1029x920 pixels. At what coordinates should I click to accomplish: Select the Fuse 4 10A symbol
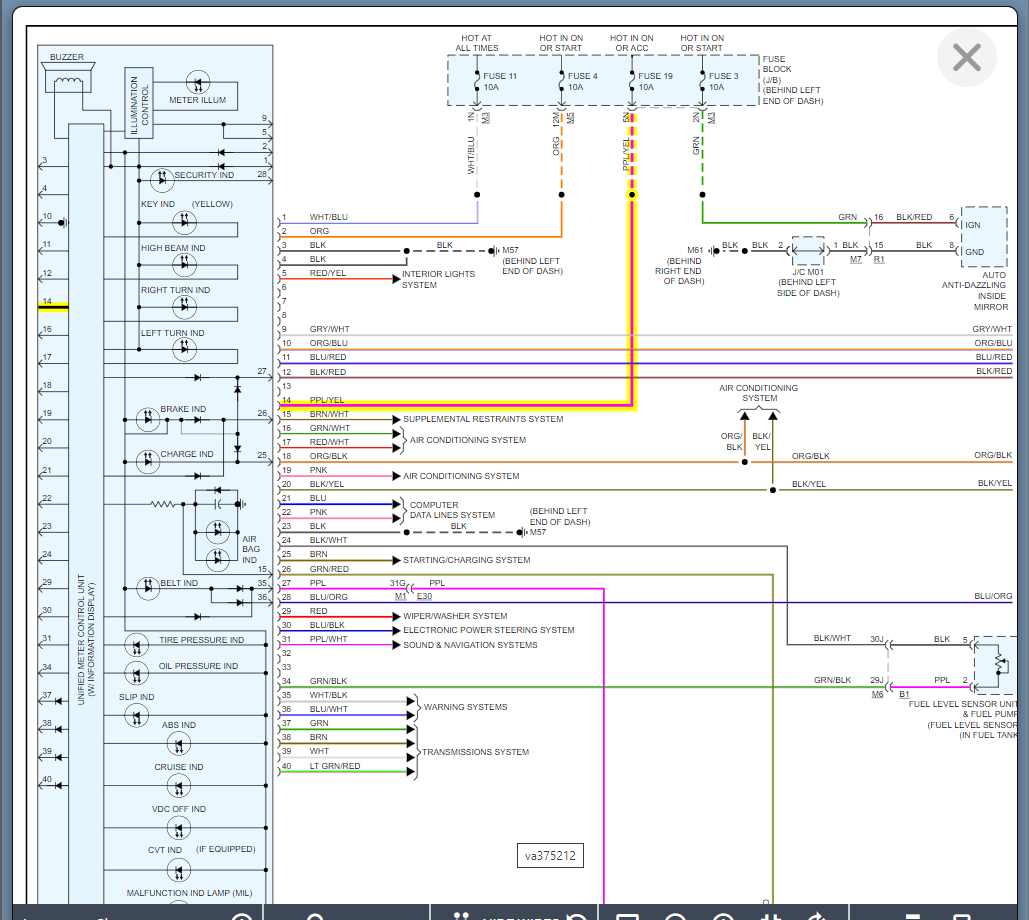(562, 81)
